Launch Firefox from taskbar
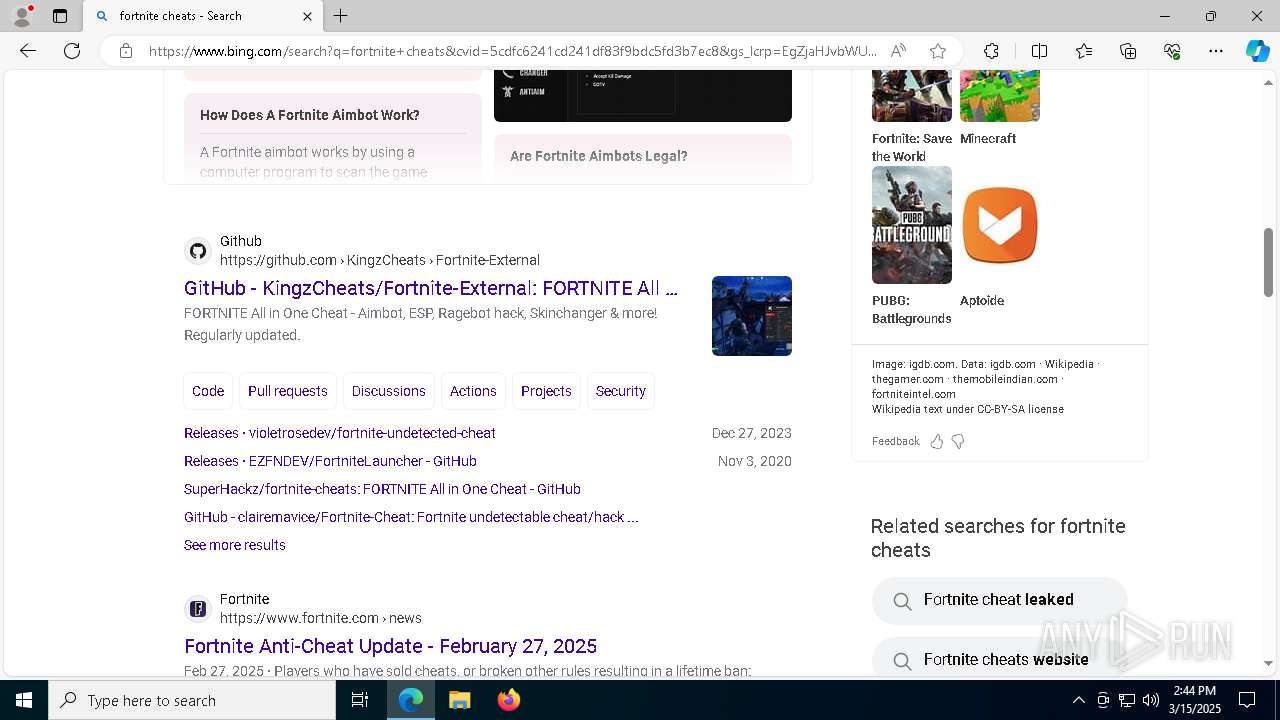 click(x=508, y=700)
